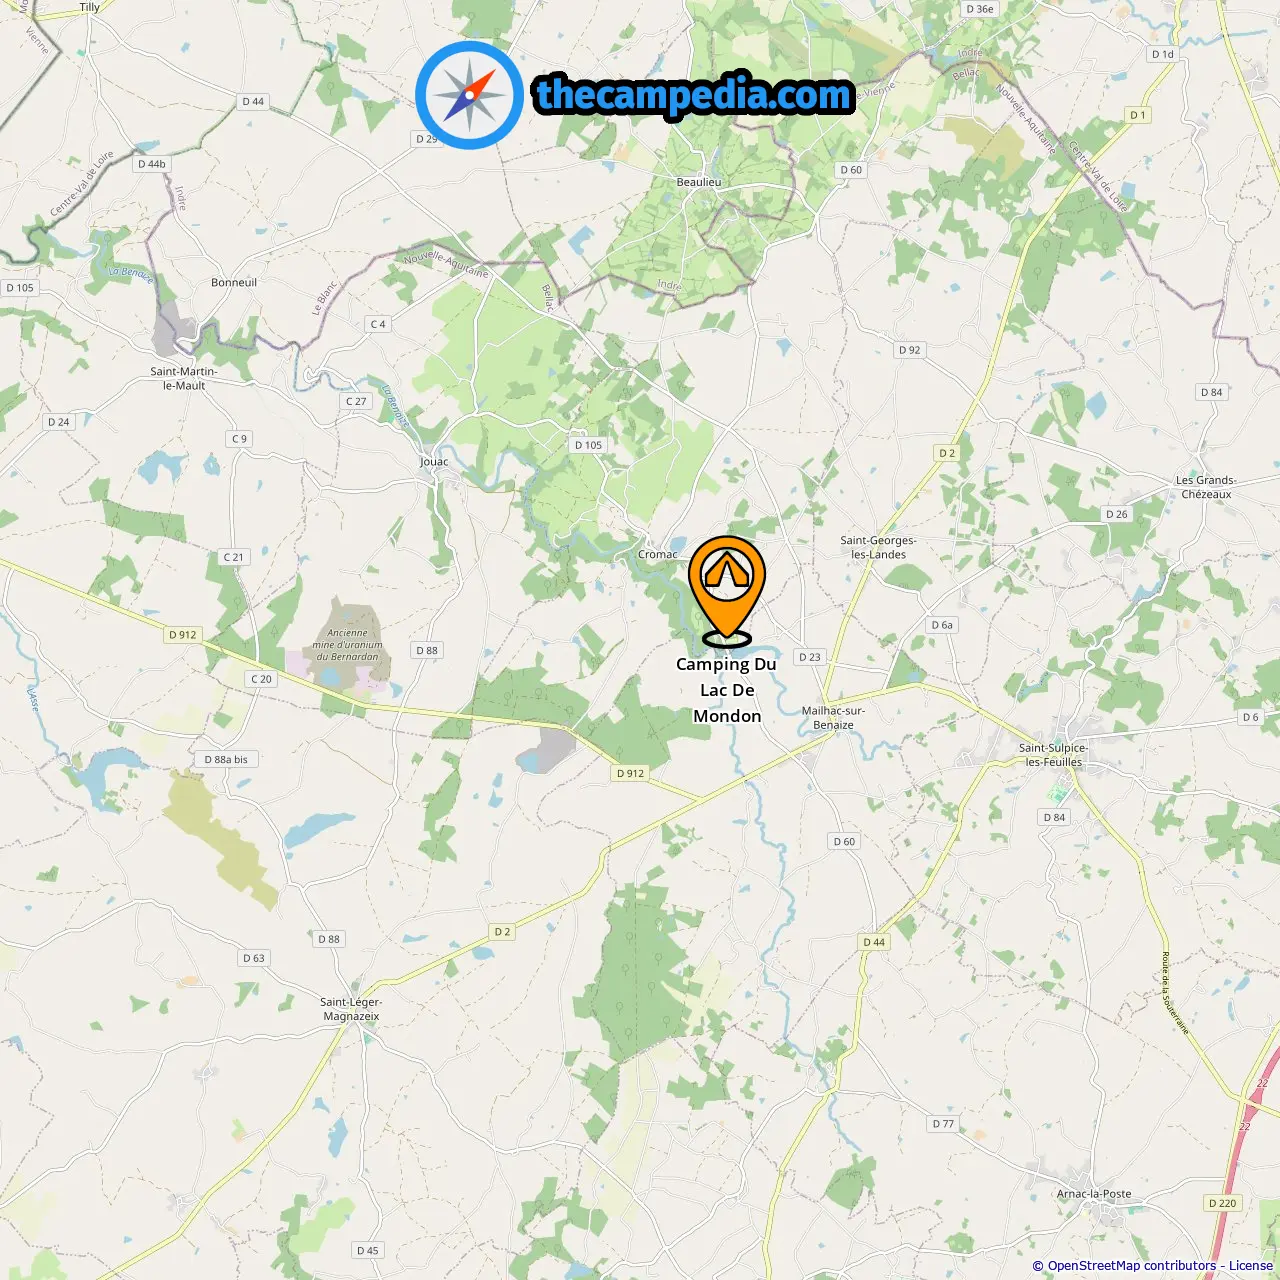Click the D 105 road shield north of Cromac
Screen dimensions: 1280x1280
pos(588,445)
